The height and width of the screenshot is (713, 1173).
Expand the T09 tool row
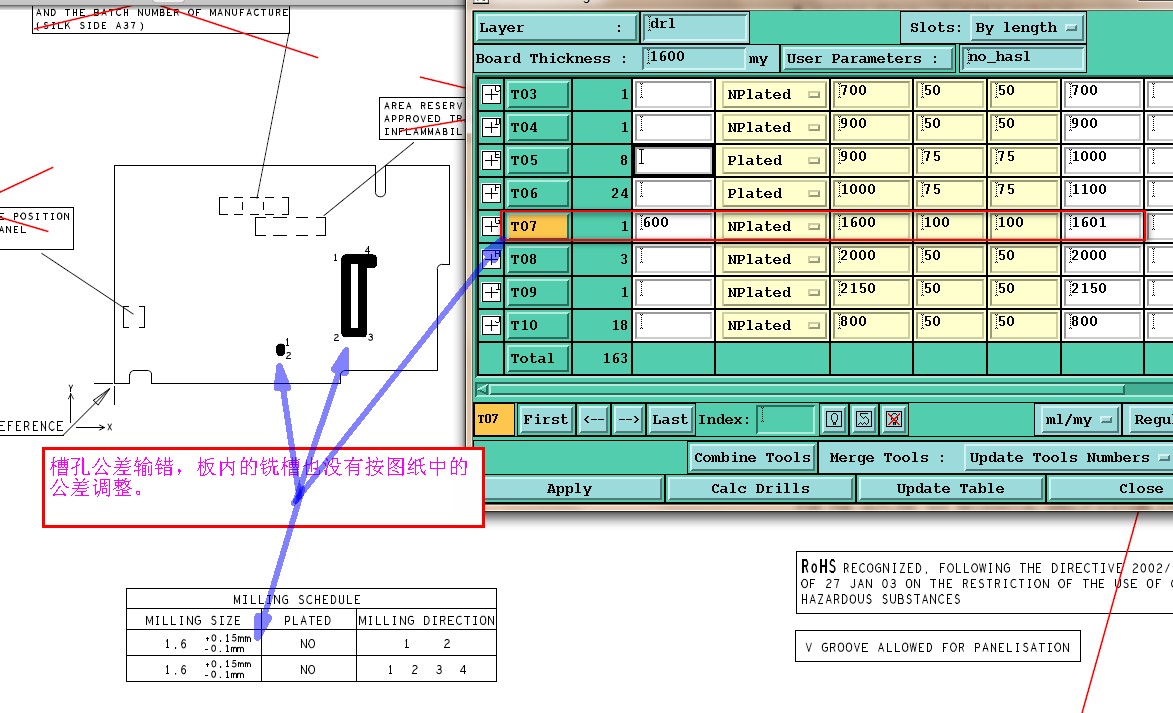pos(491,292)
